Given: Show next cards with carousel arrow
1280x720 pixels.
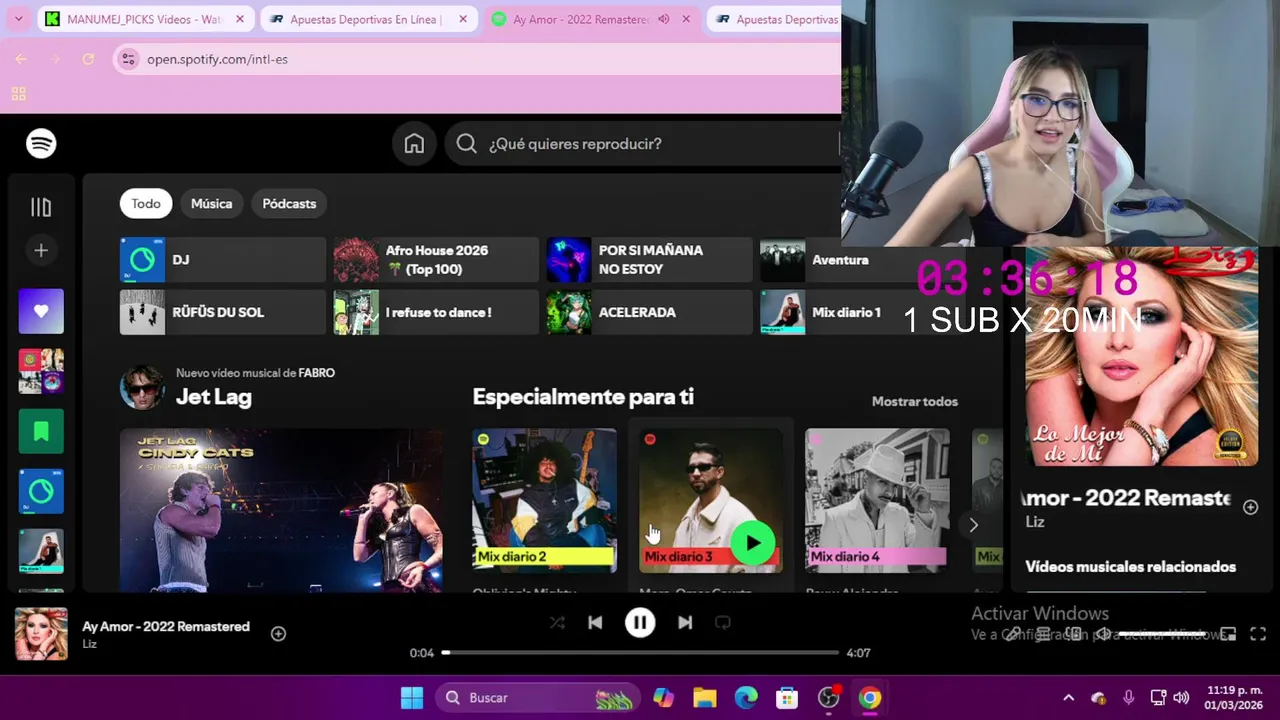Looking at the screenshot, I should 973,525.
